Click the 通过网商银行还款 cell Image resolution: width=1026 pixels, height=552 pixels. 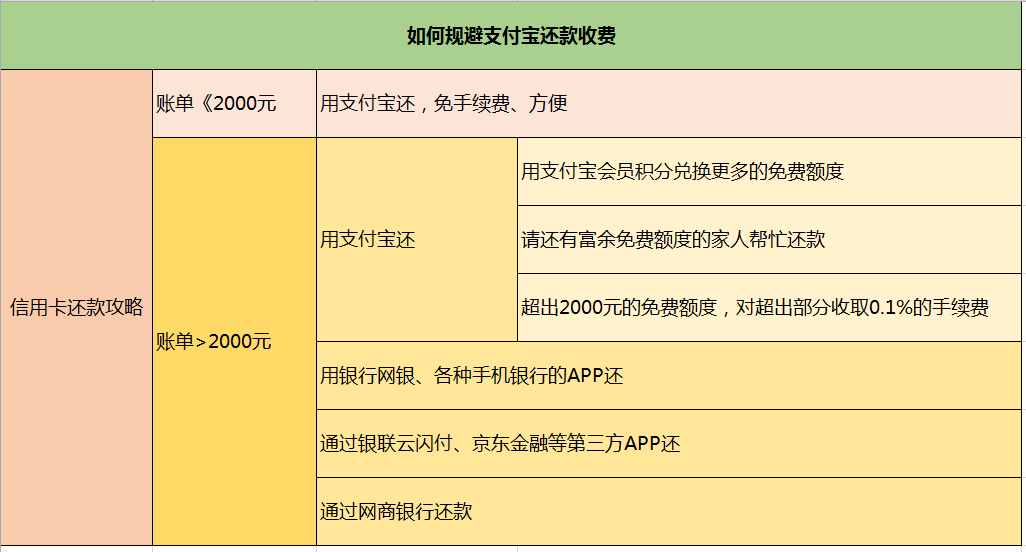point(669,511)
